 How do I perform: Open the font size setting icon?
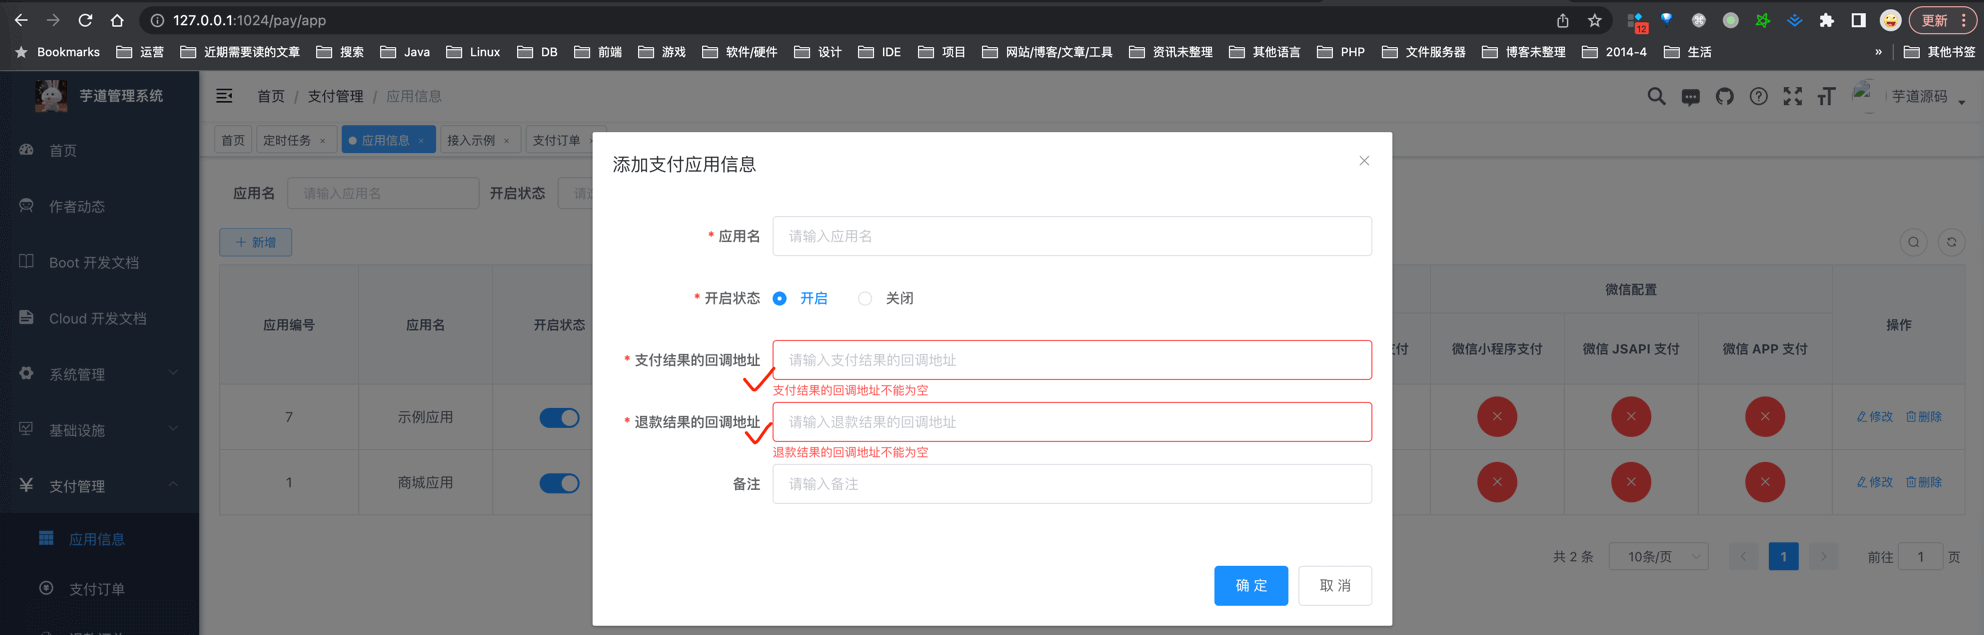click(1826, 97)
